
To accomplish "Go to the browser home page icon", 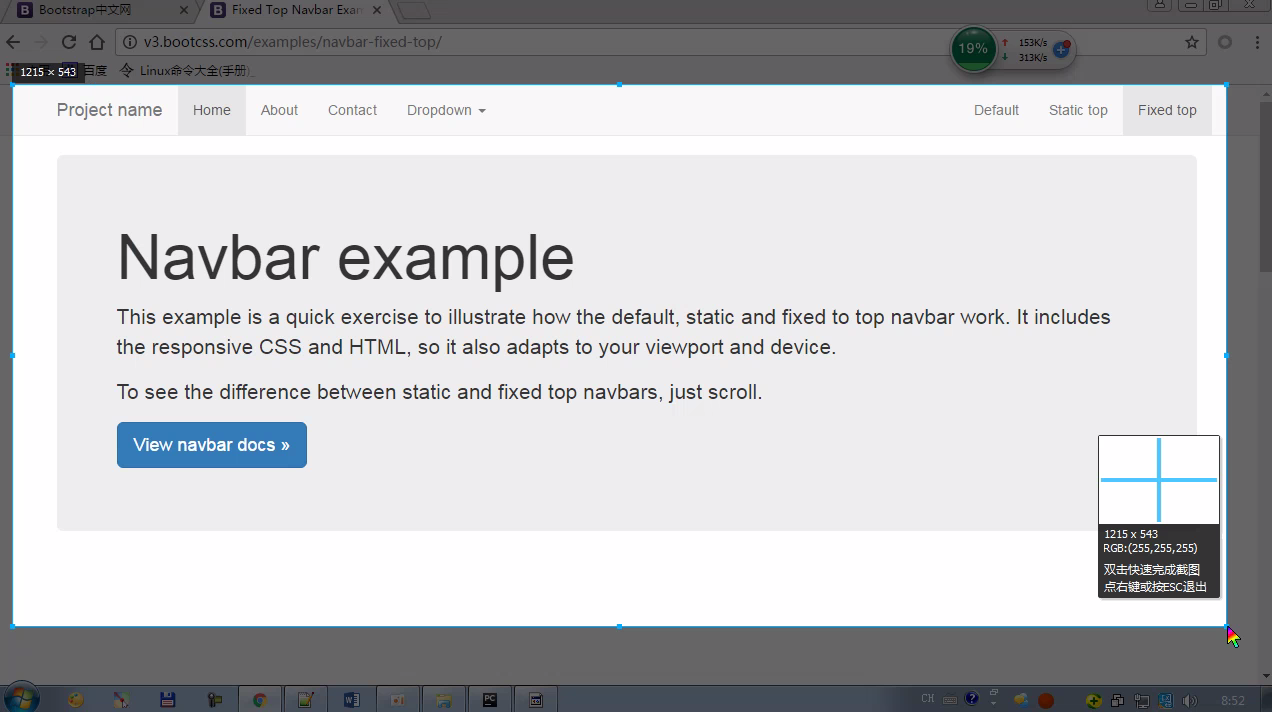I will click(x=96, y=42).
